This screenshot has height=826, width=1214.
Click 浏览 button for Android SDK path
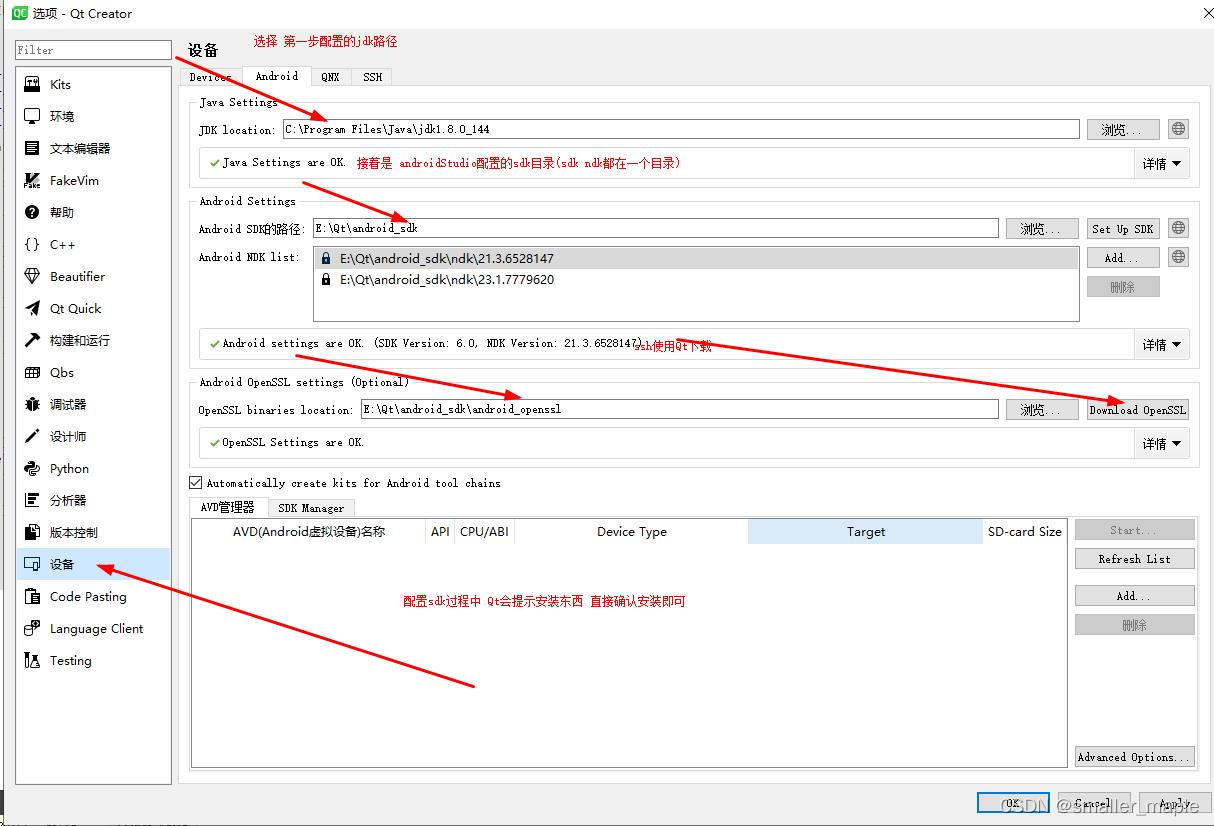pyautogui.click(x=1042, y=228)
